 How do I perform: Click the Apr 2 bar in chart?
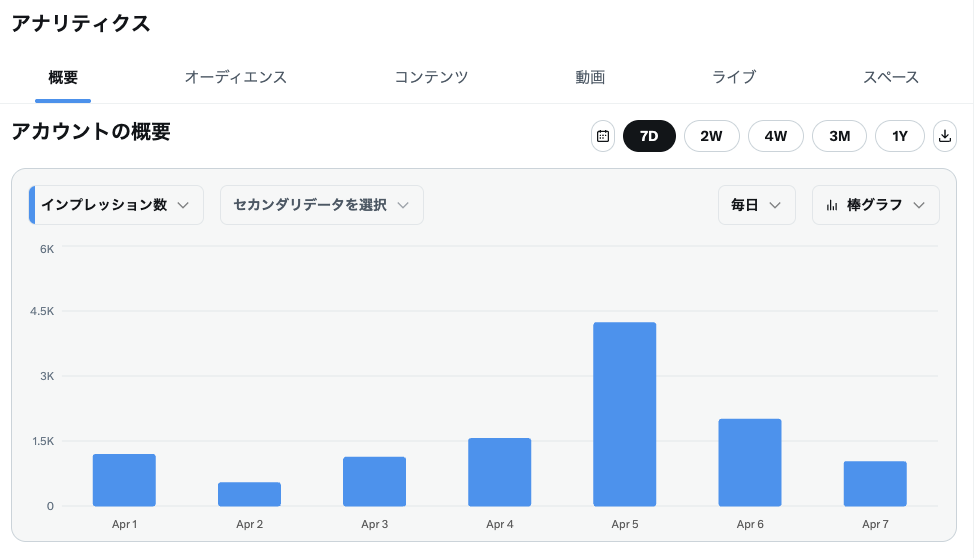click(249, 494)
